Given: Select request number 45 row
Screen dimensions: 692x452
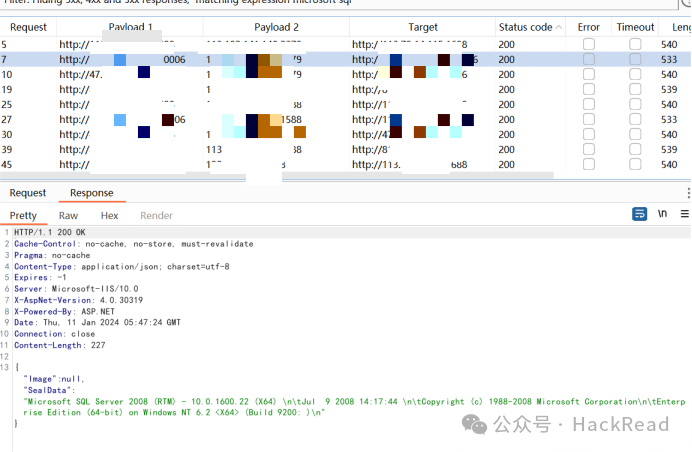Looking at the screenshot, I should (x=346, y=164).
